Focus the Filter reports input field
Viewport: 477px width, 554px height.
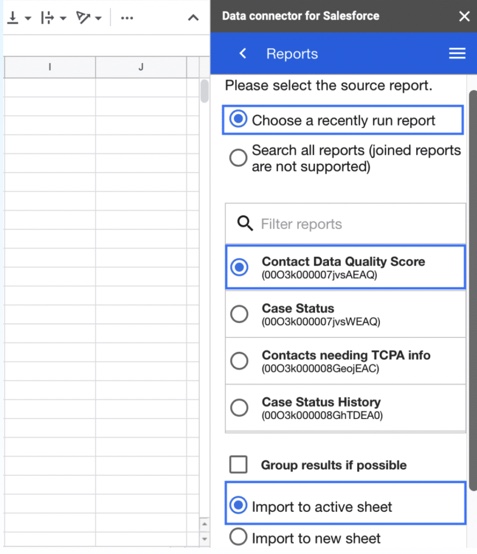pos(345,224)
